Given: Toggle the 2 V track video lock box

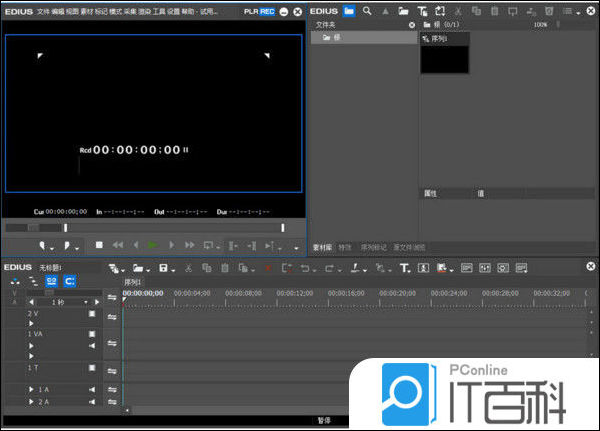Looking at the screenshot, I should (x=92, y=314).
